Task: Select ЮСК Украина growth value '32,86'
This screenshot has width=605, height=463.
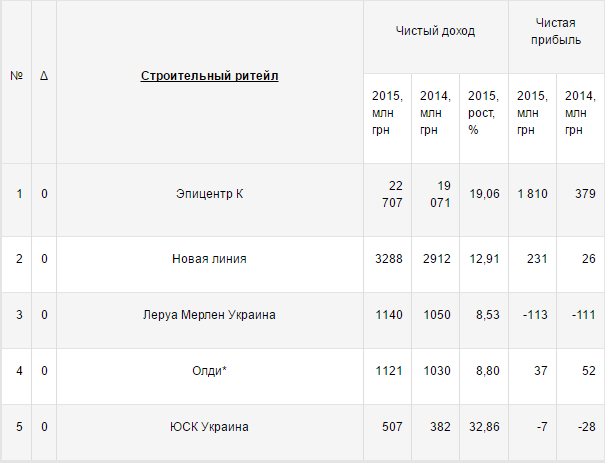Action: tap(483, 427)
